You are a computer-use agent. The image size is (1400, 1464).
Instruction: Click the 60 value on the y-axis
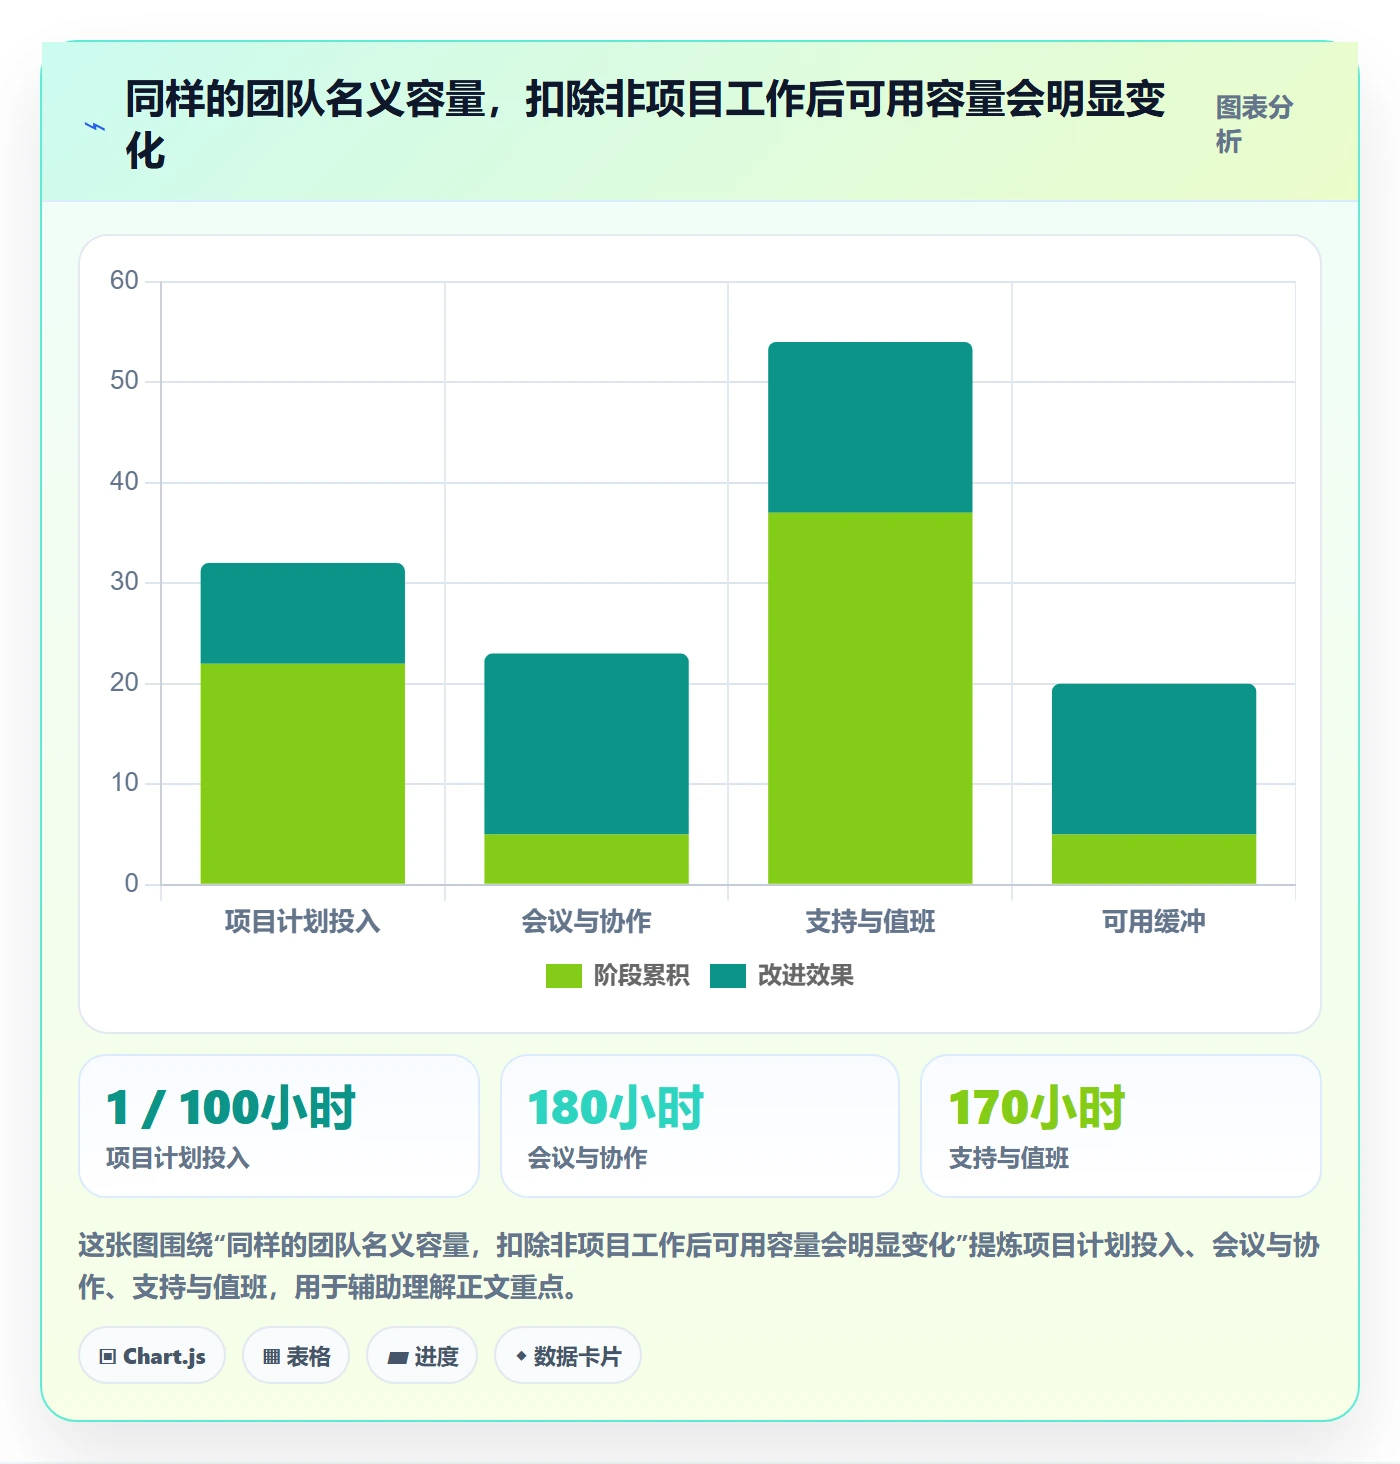click(124, 281)
